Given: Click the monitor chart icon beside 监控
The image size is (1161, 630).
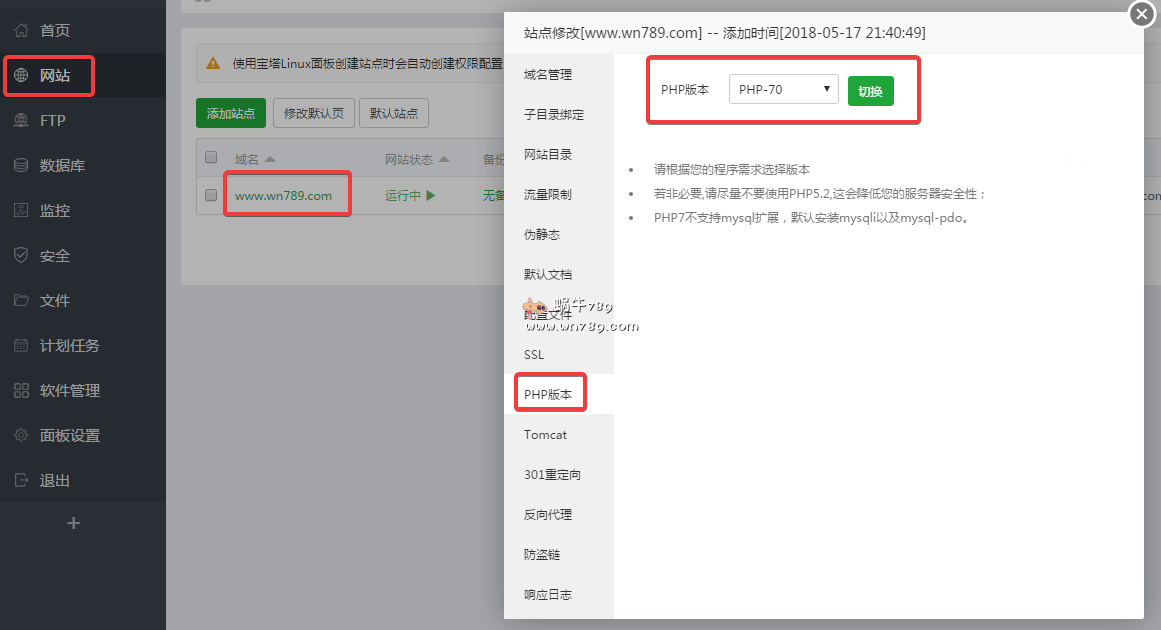Looking at the screenshot, I should (x=21, y=210).
